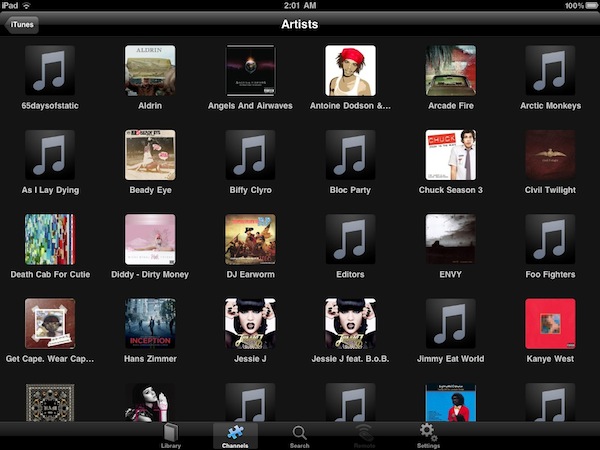Click the Biffy Clyro label
600x450 pixels.
click(250, 190)
